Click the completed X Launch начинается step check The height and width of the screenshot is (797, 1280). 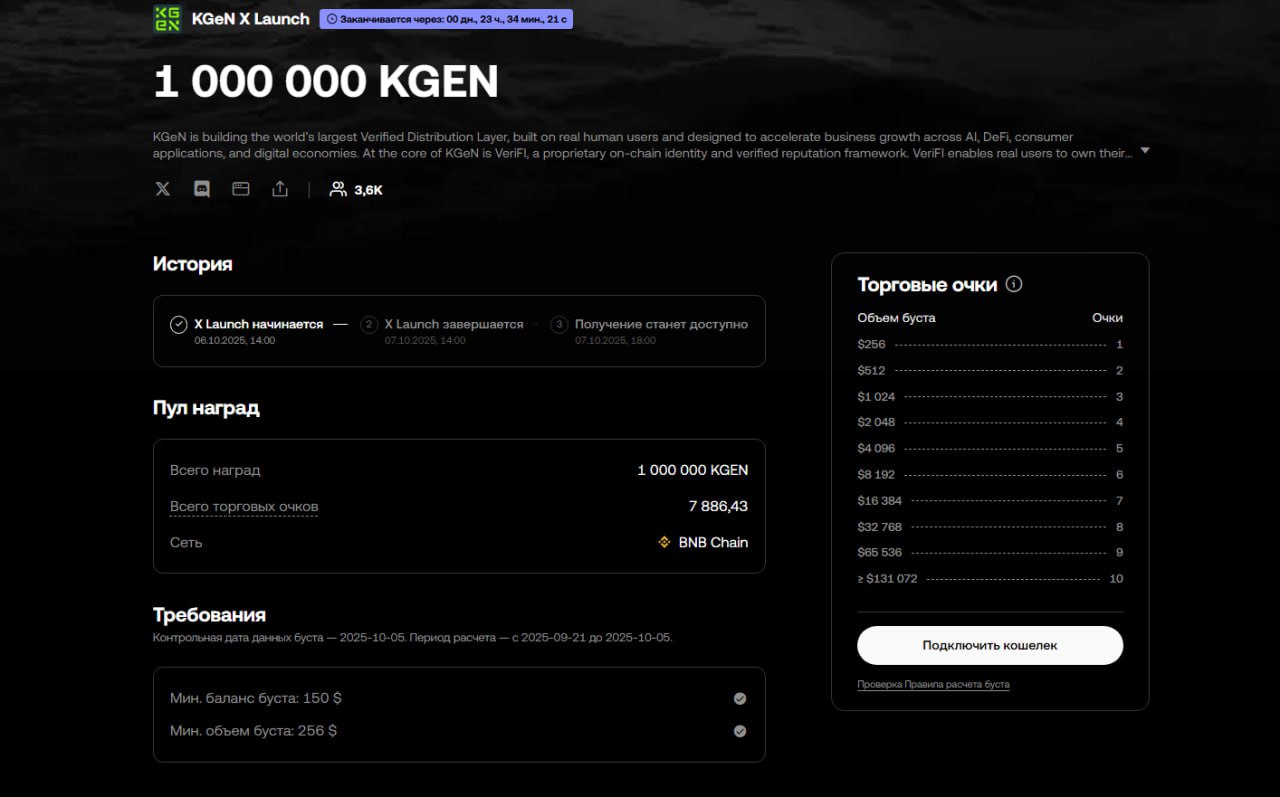(179, 324)
